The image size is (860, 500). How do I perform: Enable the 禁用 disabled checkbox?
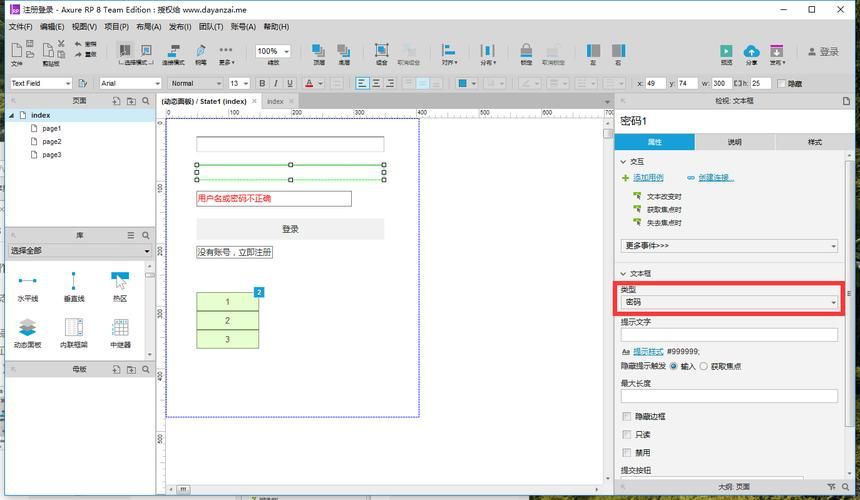click(x=626, y=453)
